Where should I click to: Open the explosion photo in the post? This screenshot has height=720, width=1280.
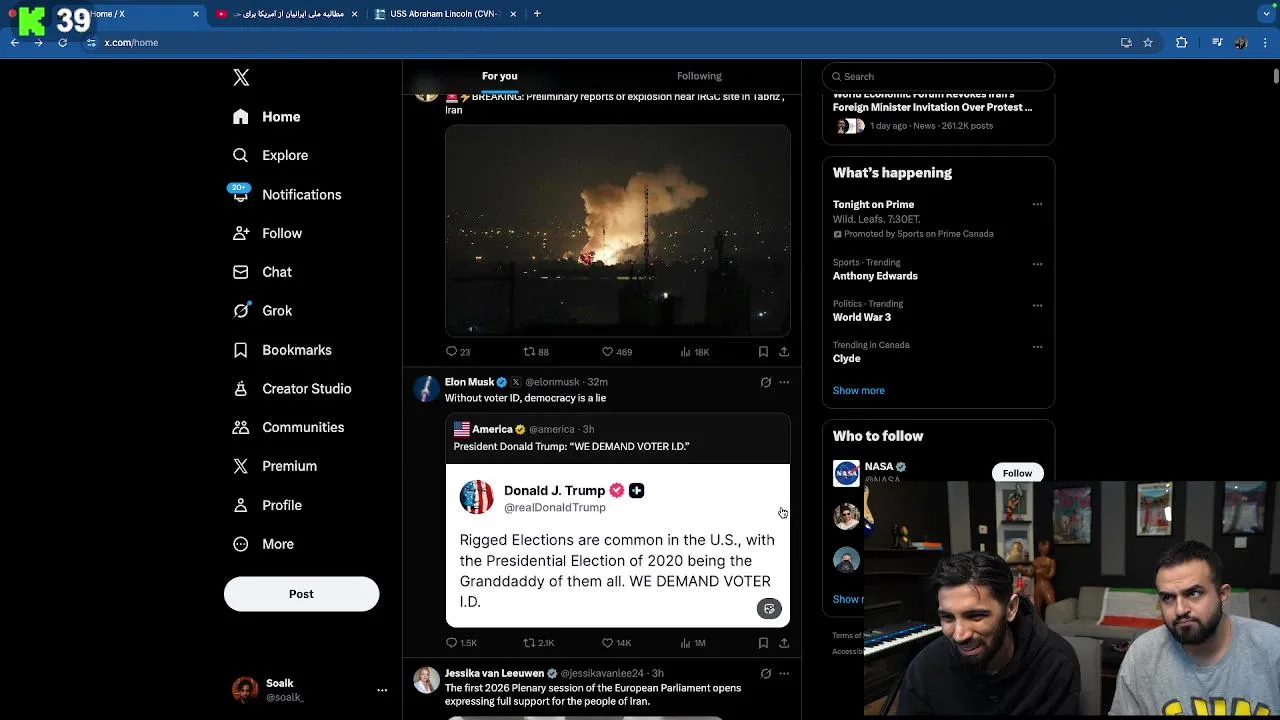[x=618, y=230]
